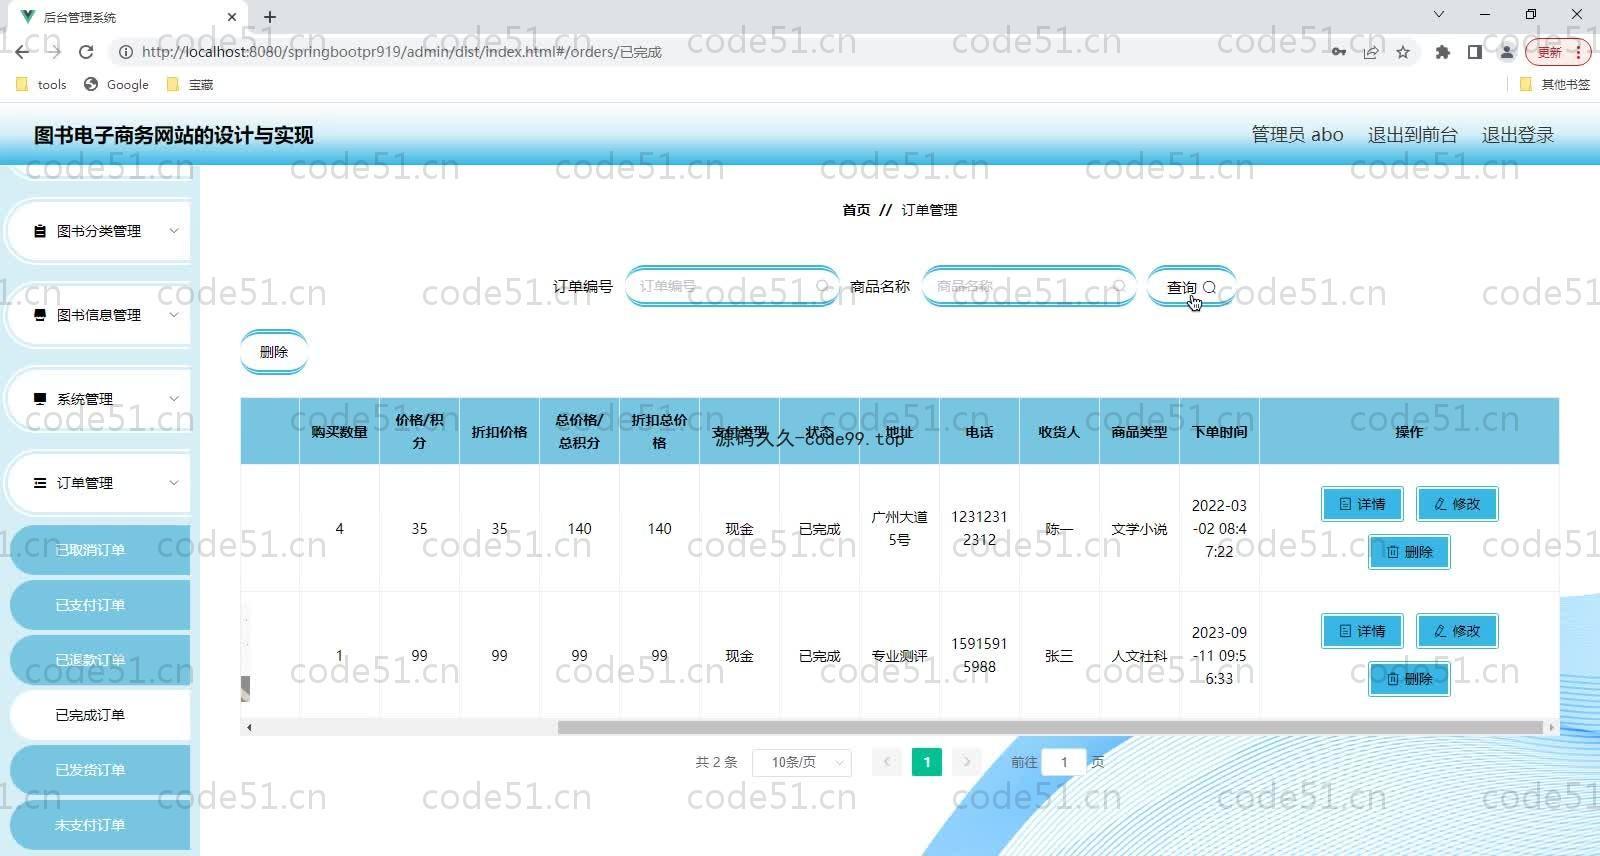The height and width of the screenshot is (856, 1600).
Task: Click 修改 for the 陈一 order
Action: pyautogui.click(x=1457, y=504)
